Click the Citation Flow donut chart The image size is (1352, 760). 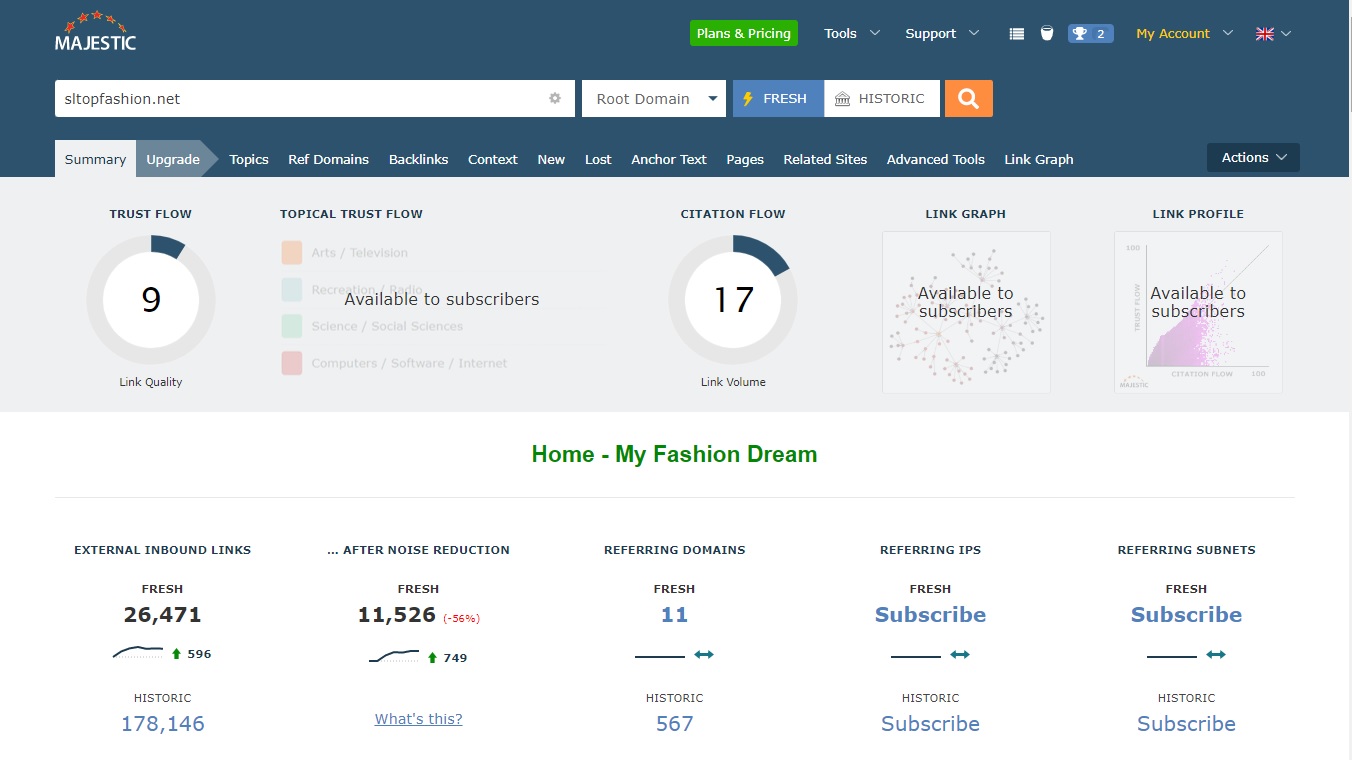click(733, 300)
